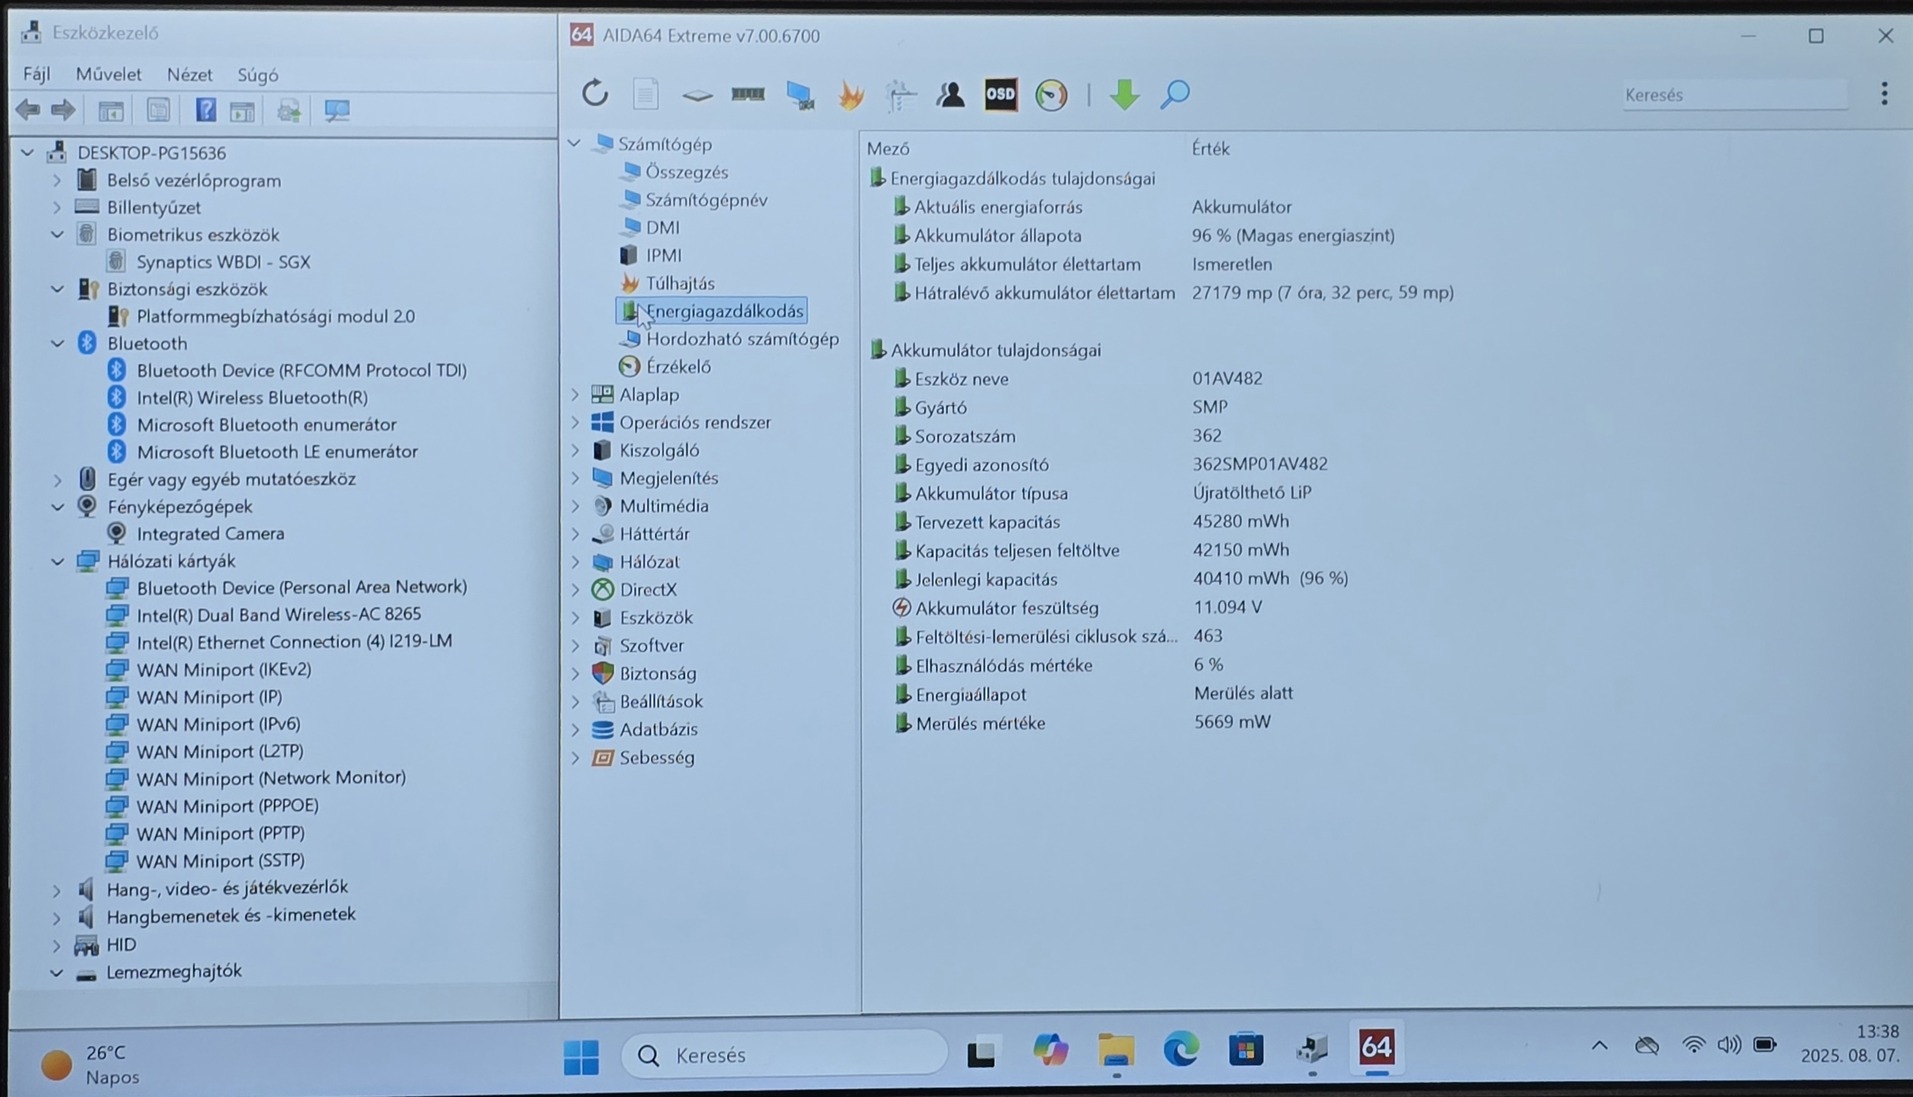Select Integrated Camera device
The height and width of the screenshot is (1097, 1913).
click(210, 534)
